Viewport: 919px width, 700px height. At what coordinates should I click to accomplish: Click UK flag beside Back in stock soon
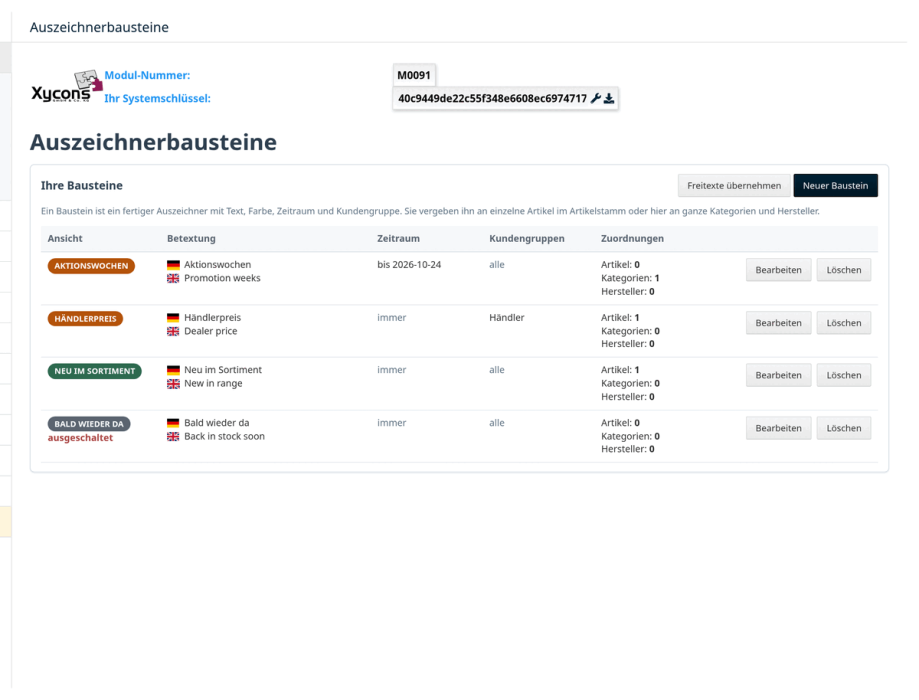pos(173,436)
